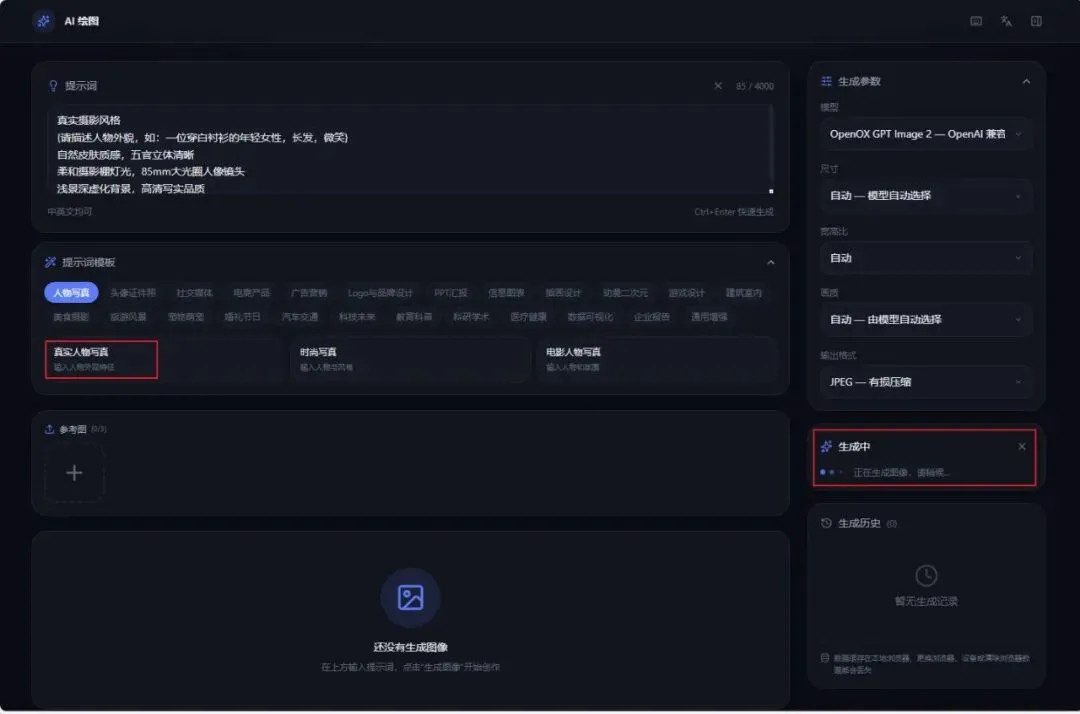Click the storage notice icon at history bottom

824,658
